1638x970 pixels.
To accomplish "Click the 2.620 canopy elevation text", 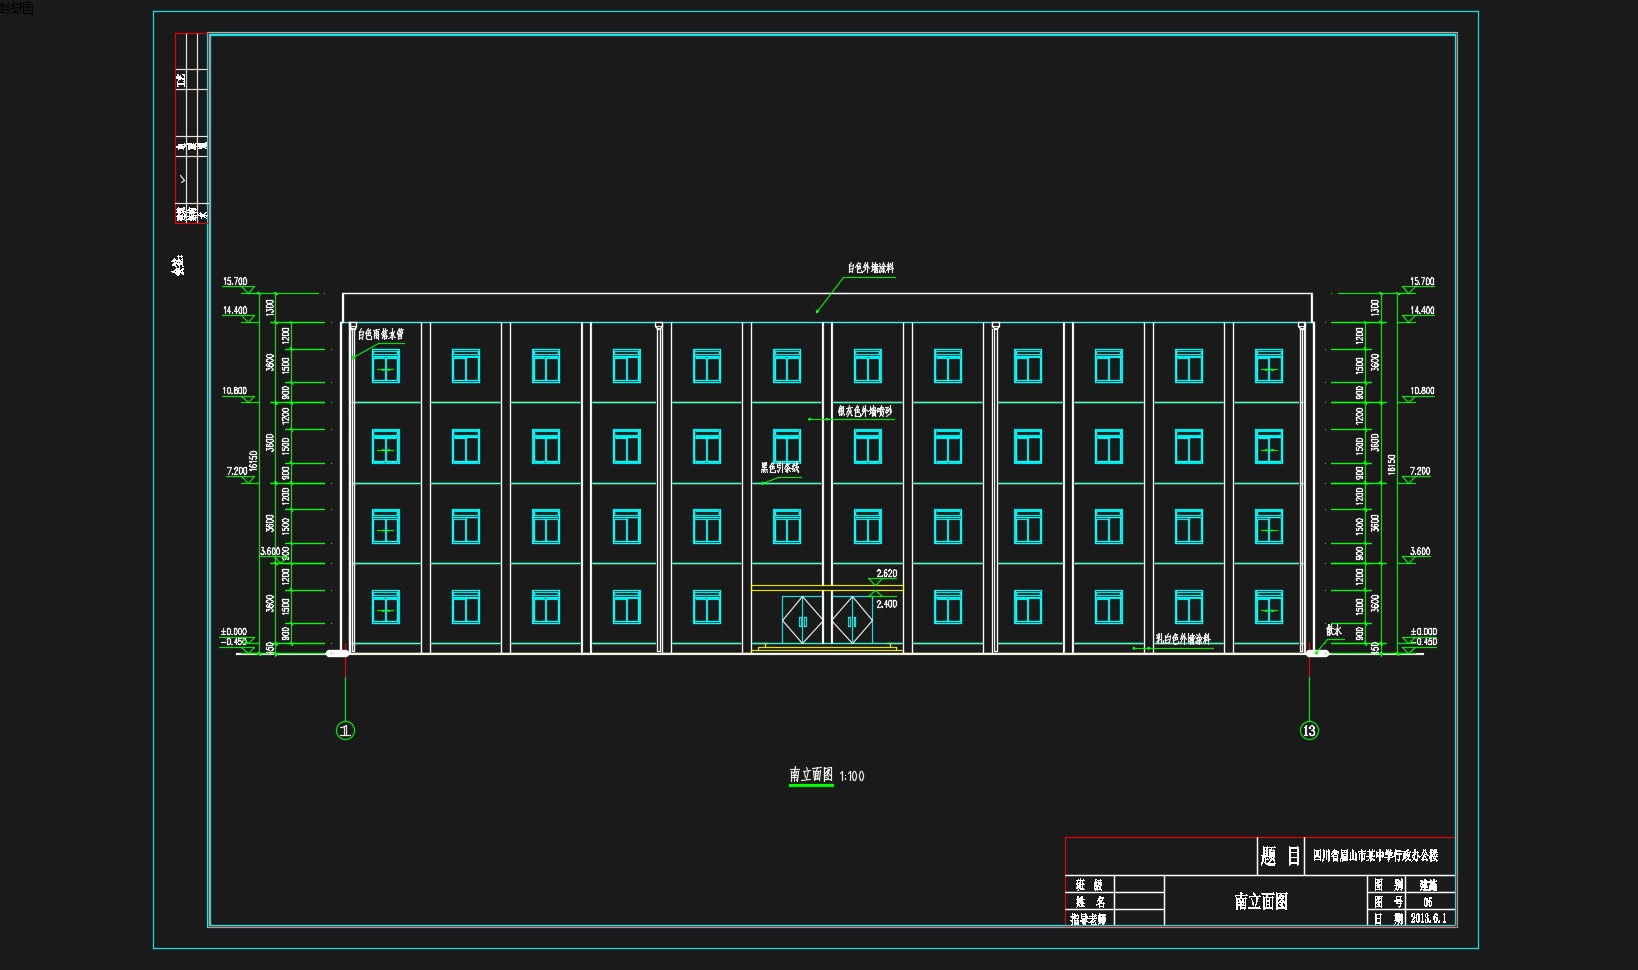I will [x=887, y=574].
